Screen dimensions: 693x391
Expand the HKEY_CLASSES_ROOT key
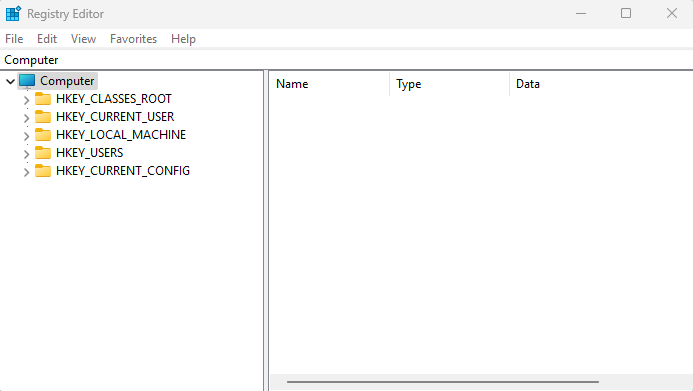(x=27, y=100)
